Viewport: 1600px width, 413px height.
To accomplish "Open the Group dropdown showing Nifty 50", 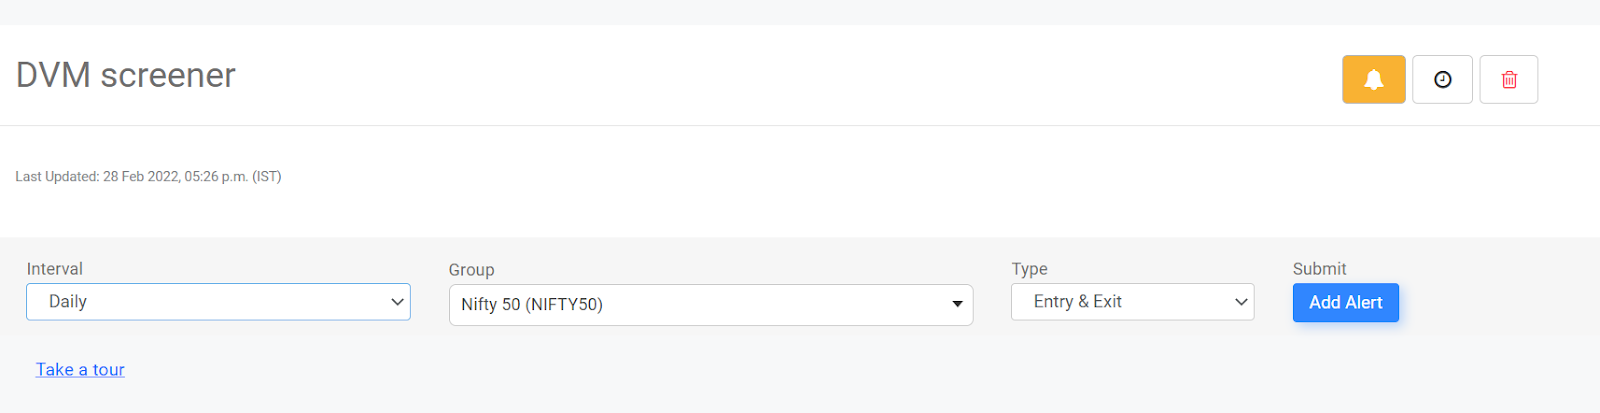I will tap(711, 305).
